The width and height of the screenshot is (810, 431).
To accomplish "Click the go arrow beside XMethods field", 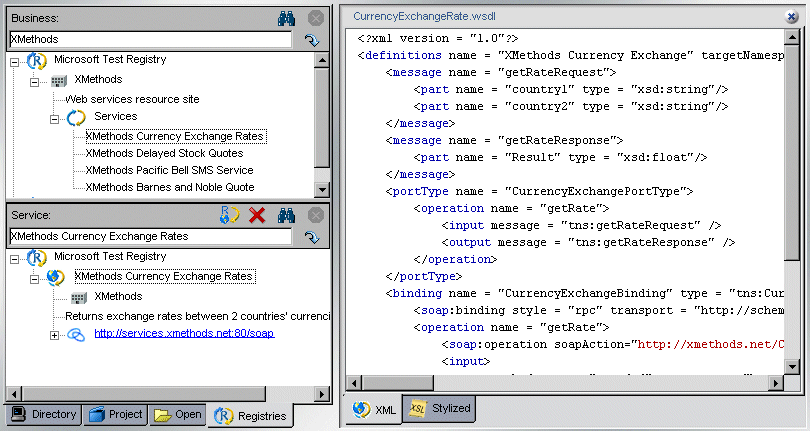I will point(311,40).
